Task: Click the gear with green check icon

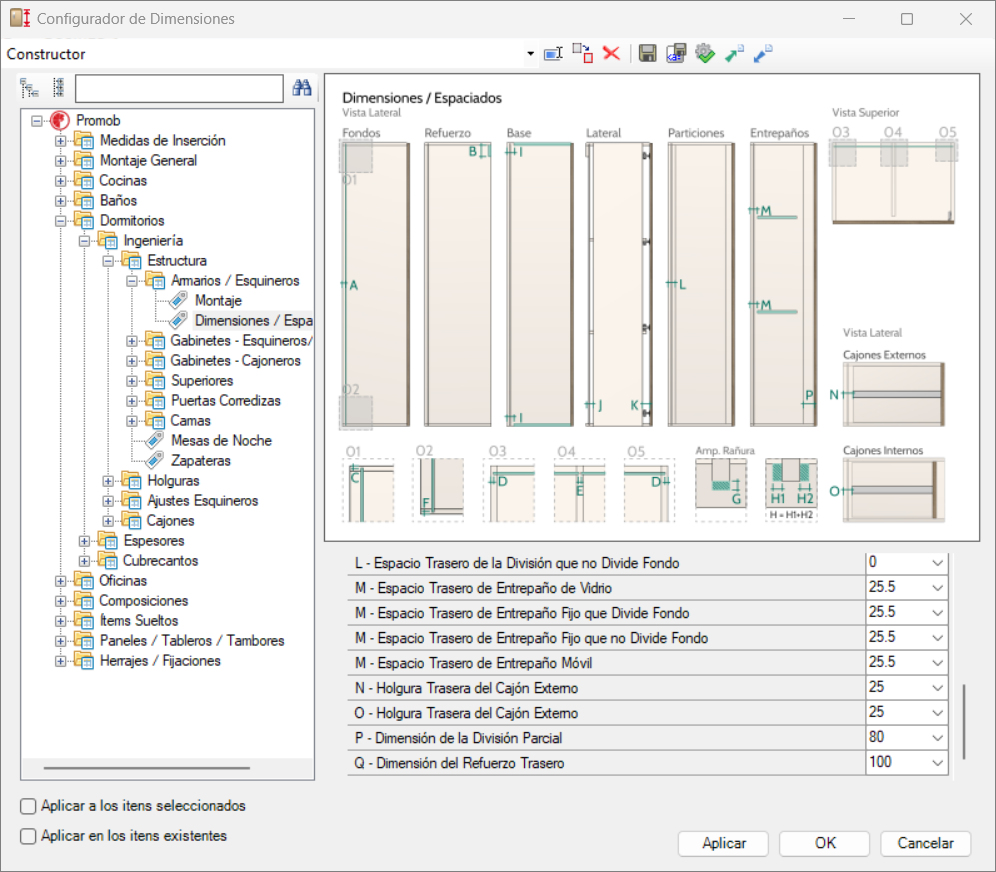Action: [x=705, y=53]
